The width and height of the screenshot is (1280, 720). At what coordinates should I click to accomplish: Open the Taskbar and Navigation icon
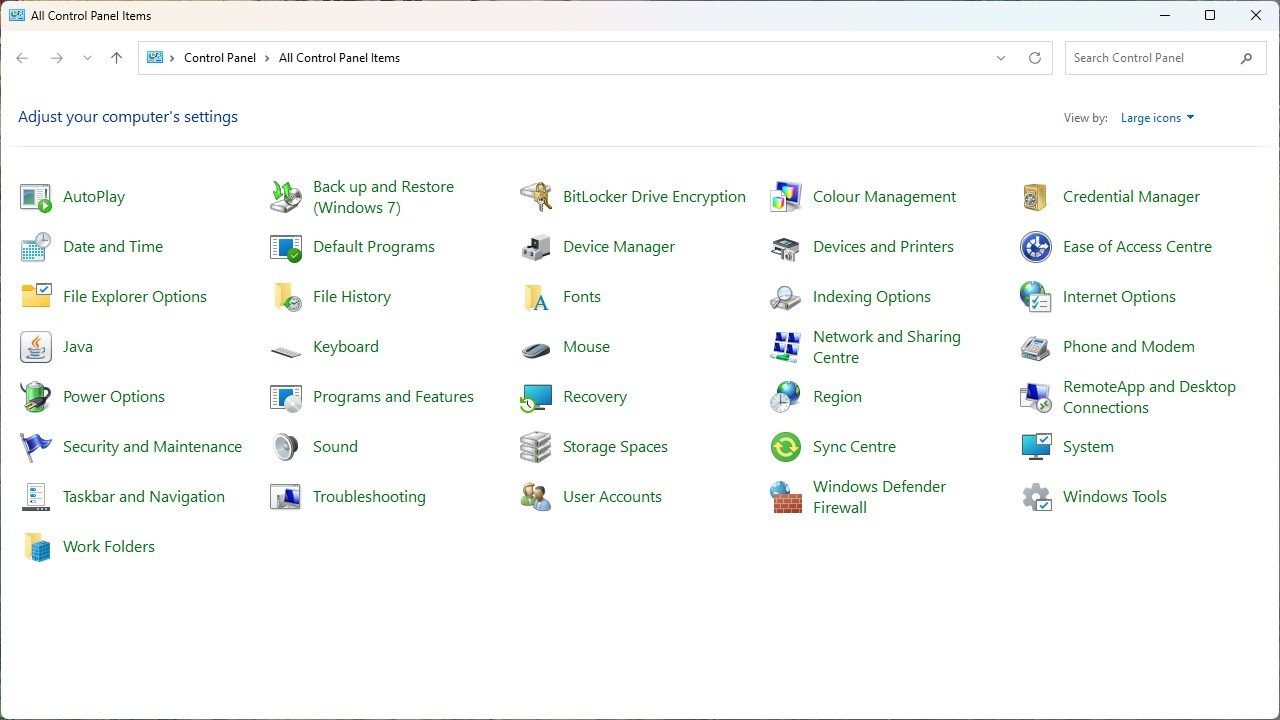point(36,497)
